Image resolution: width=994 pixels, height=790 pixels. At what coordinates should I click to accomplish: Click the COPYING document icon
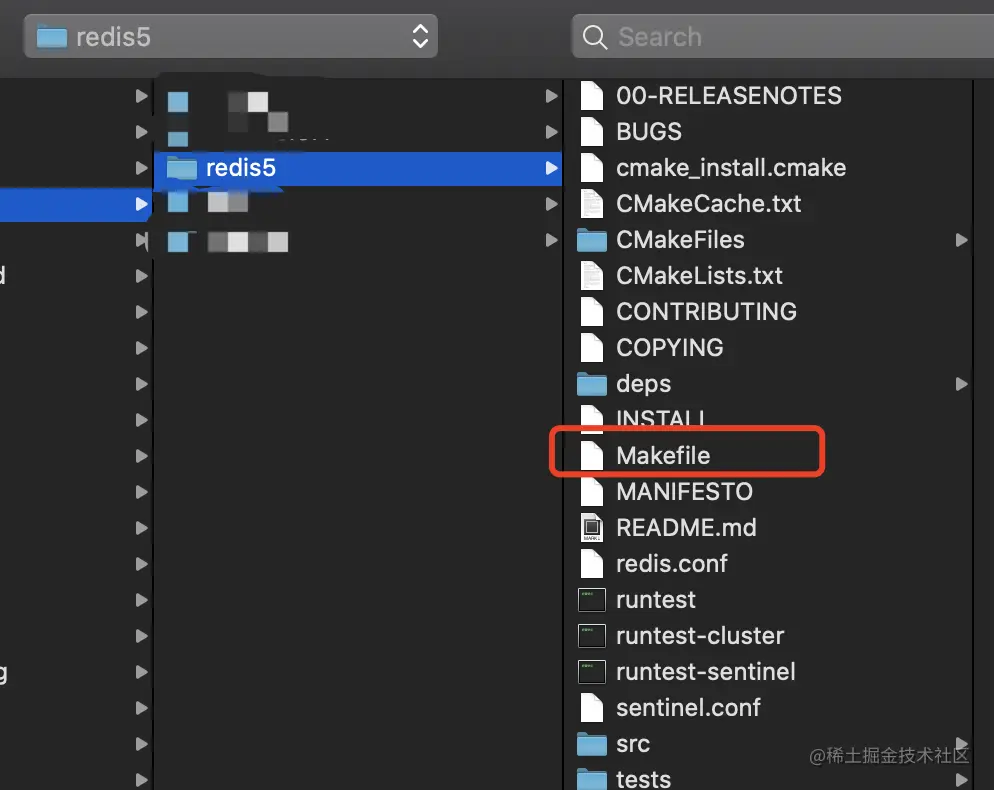point(592,348)
